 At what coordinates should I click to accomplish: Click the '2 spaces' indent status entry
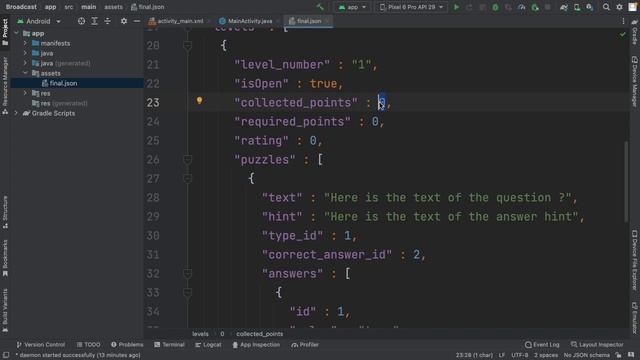coord(546,355)
